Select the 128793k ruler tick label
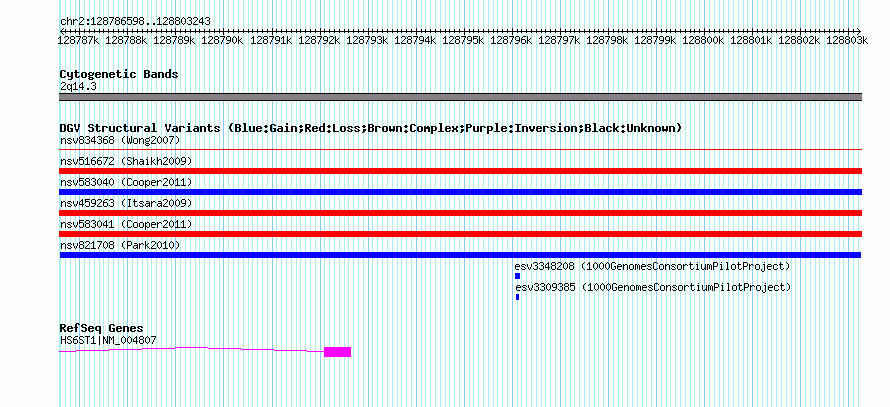Image resolution: width=890 pixels, height=407 pixels. click(x=367, y=40)
